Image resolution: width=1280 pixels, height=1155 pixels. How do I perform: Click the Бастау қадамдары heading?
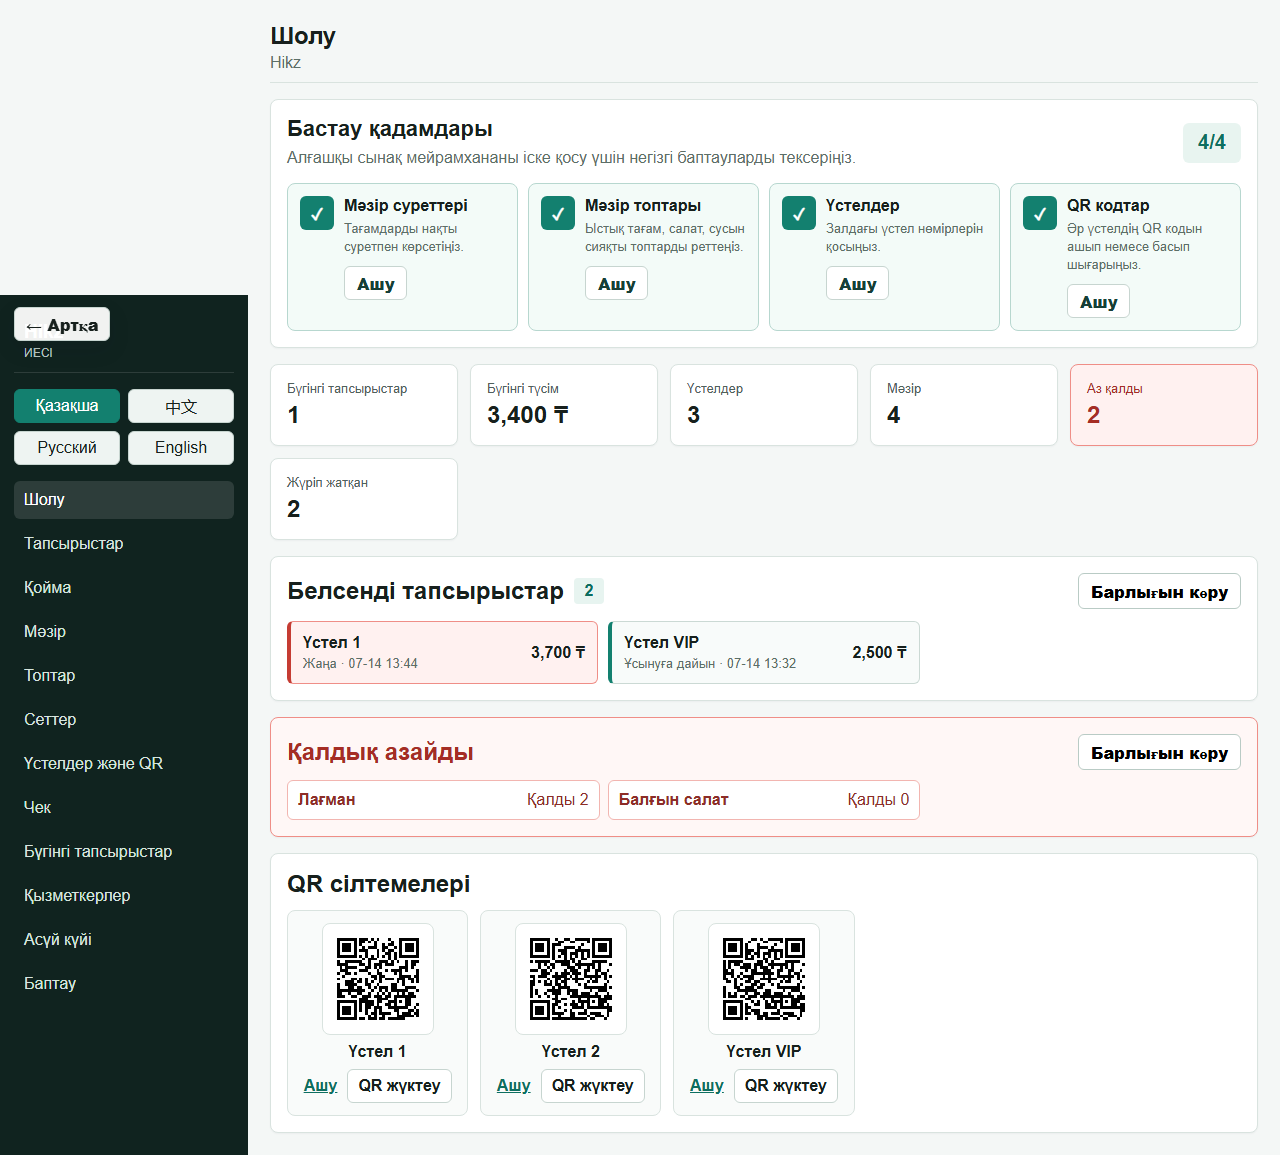[390, 129]
